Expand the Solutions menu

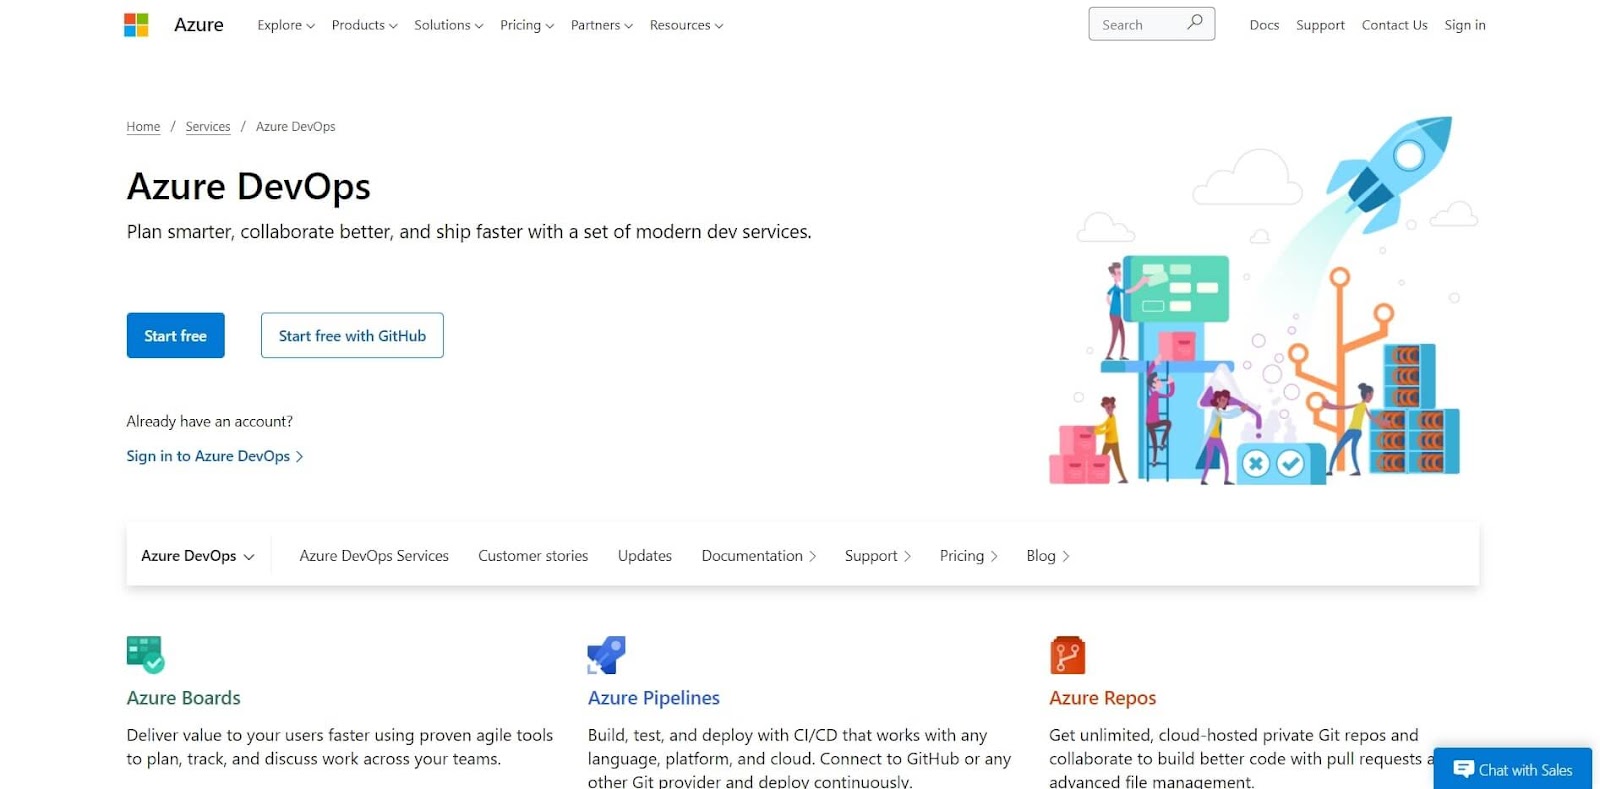[449, 25]
